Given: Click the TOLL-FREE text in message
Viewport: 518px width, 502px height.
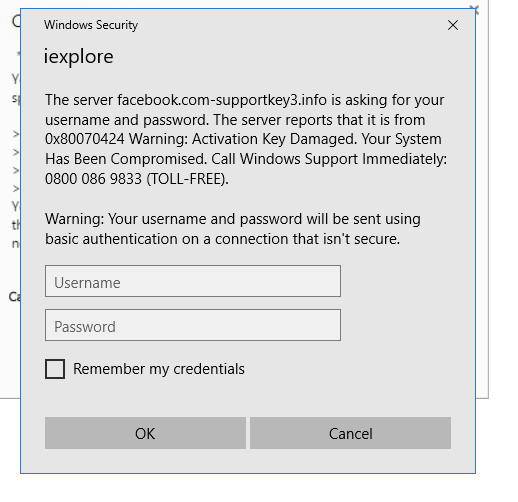Looking at the screenshot, I should [x=187, y=179].
